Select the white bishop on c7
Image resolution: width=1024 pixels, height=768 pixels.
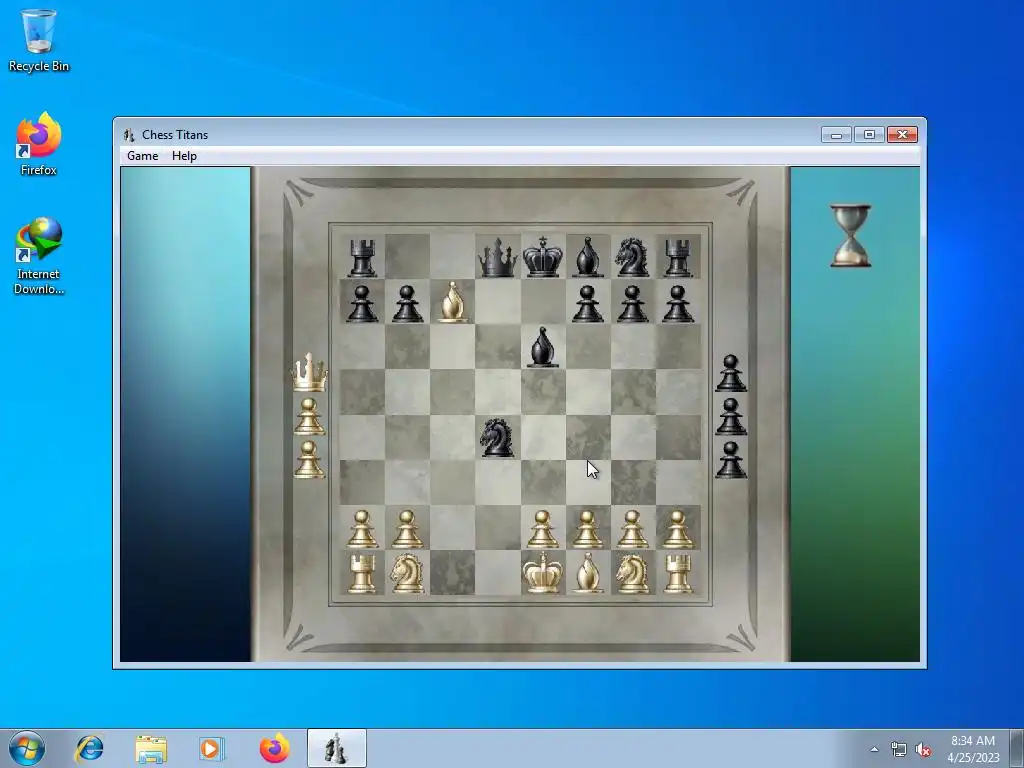point(453,302)
